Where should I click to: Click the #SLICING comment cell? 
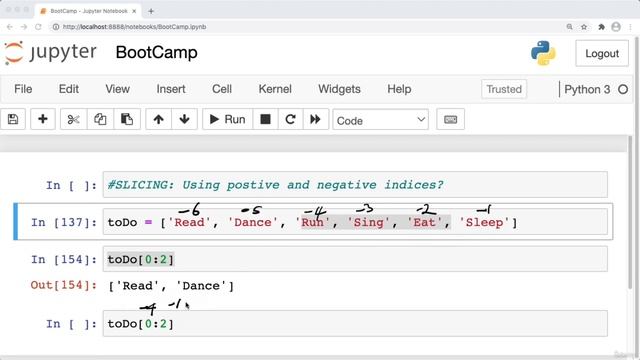point(355,185)
